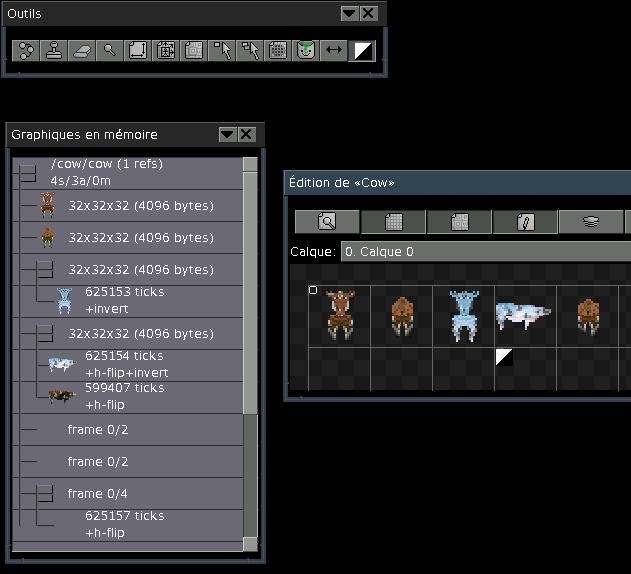Select the eraser tool in Outils
Screen dimensions: 631x574
[x=82, y=51]
